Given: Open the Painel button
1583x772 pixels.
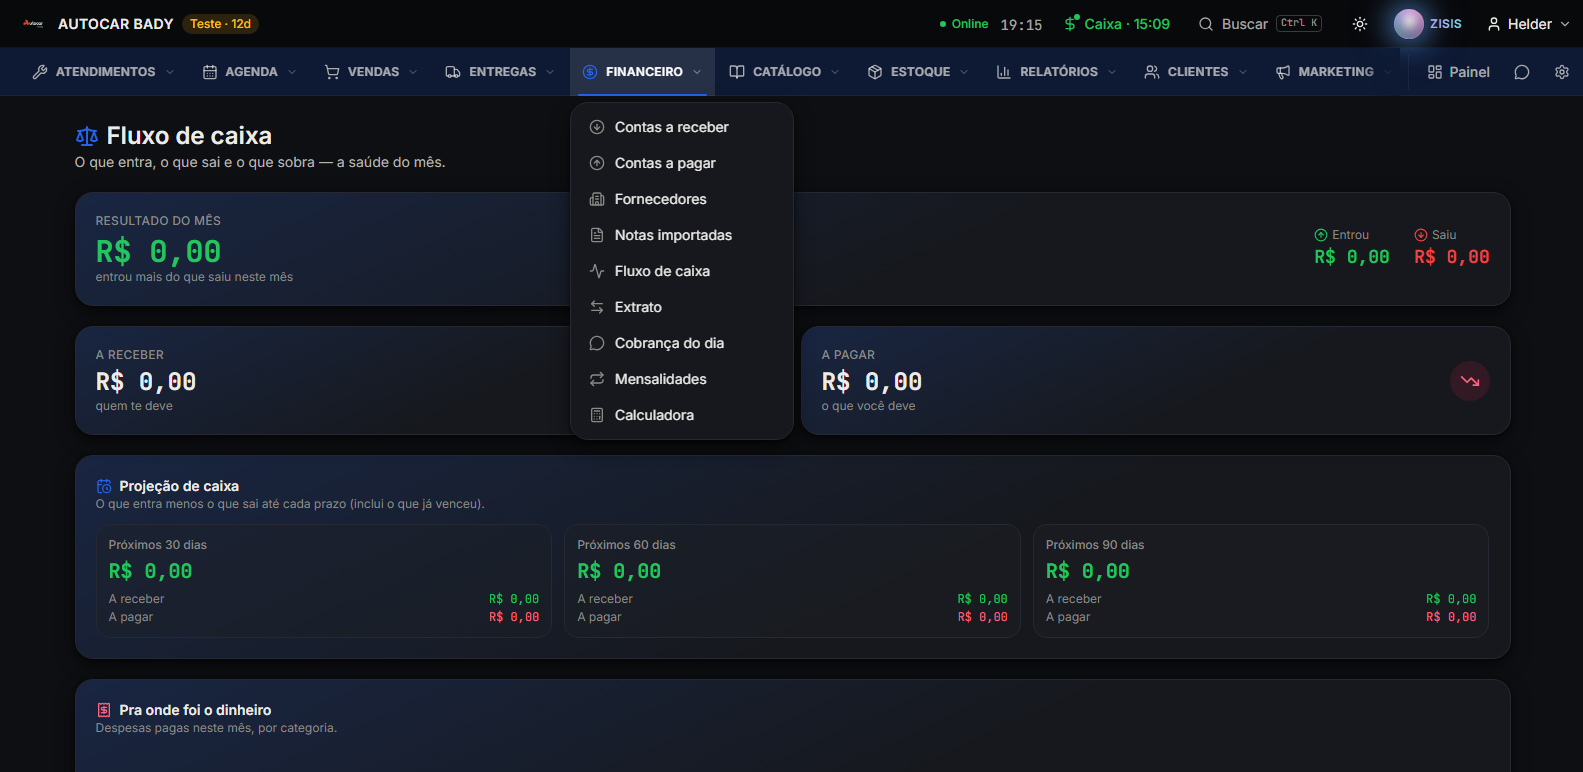Looking at the screenshot, I should (x=1458, y=72).
